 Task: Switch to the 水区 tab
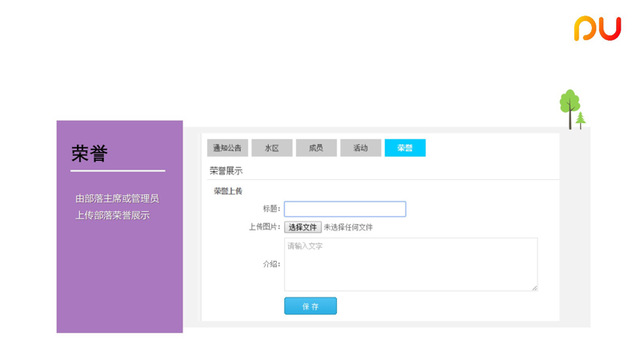272,148
